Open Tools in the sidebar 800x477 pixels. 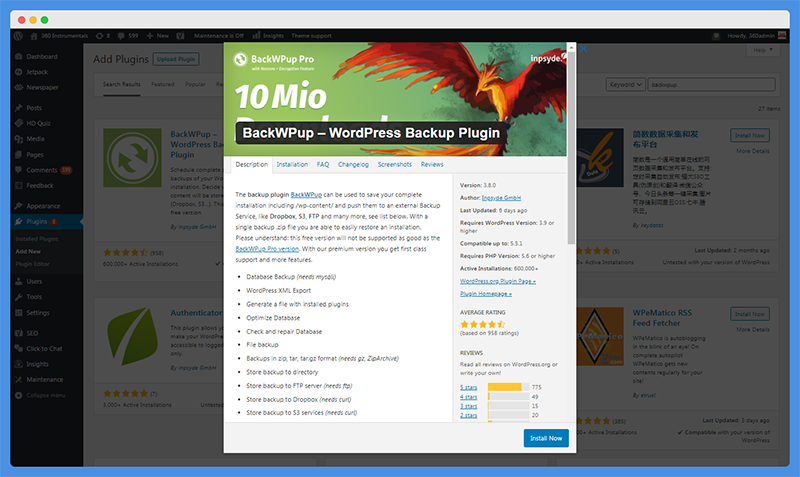point(34,297)
